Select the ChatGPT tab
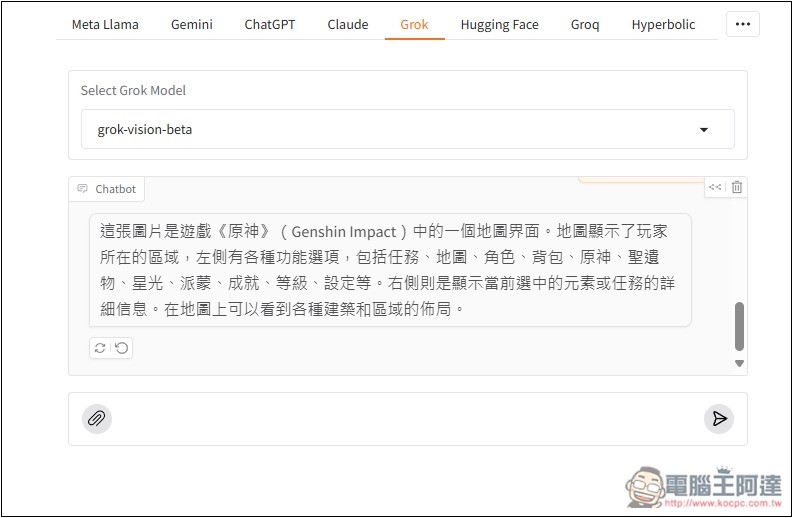The width and height of the screenshot is (793, 518). click(270, 24)
